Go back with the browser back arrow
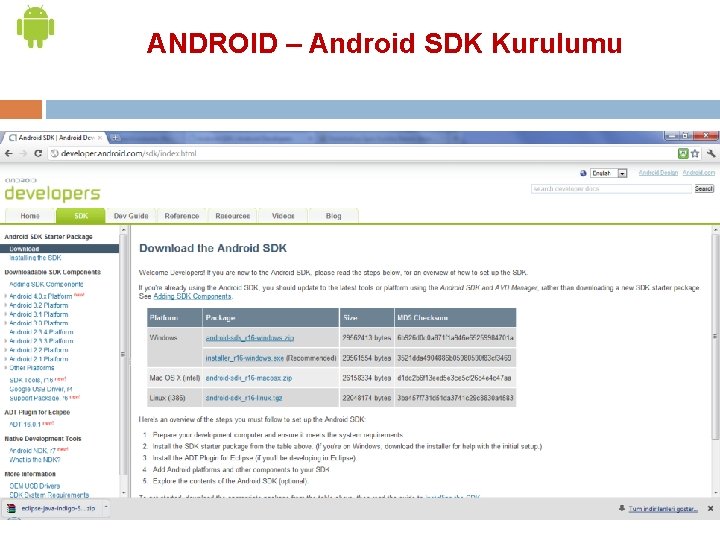720x540 pixels. (9, 153)
